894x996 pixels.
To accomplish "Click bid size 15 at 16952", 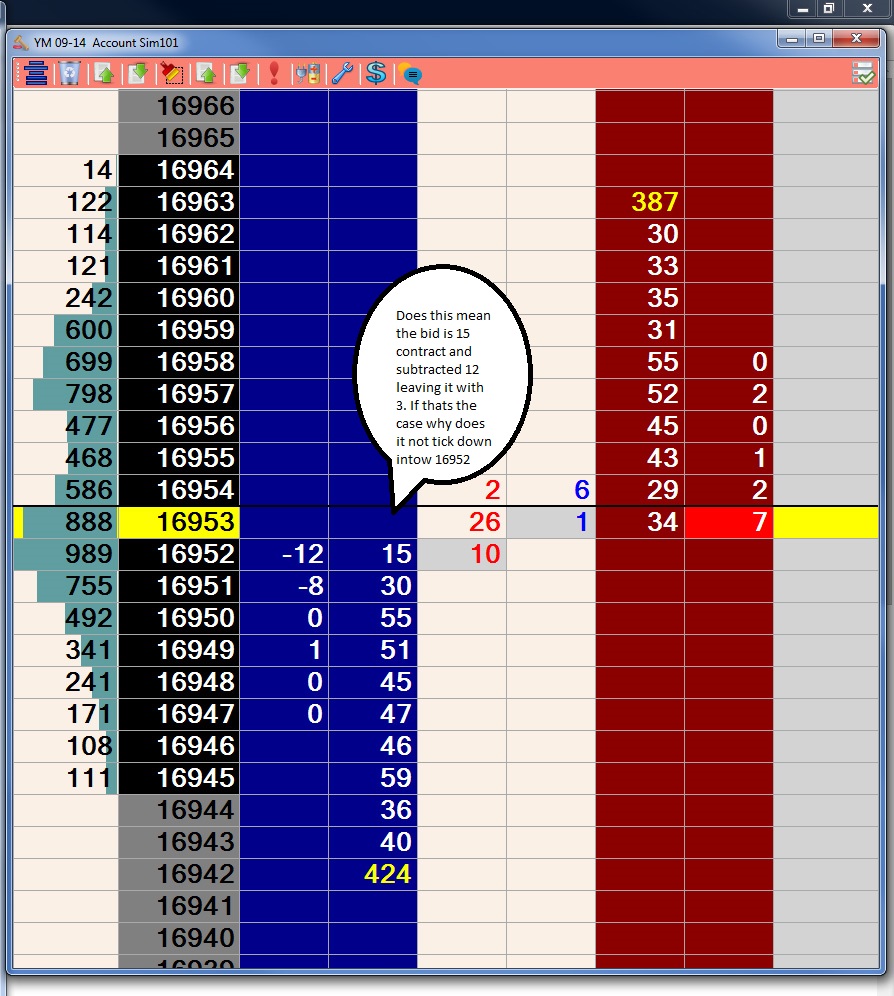I will 373,554.
